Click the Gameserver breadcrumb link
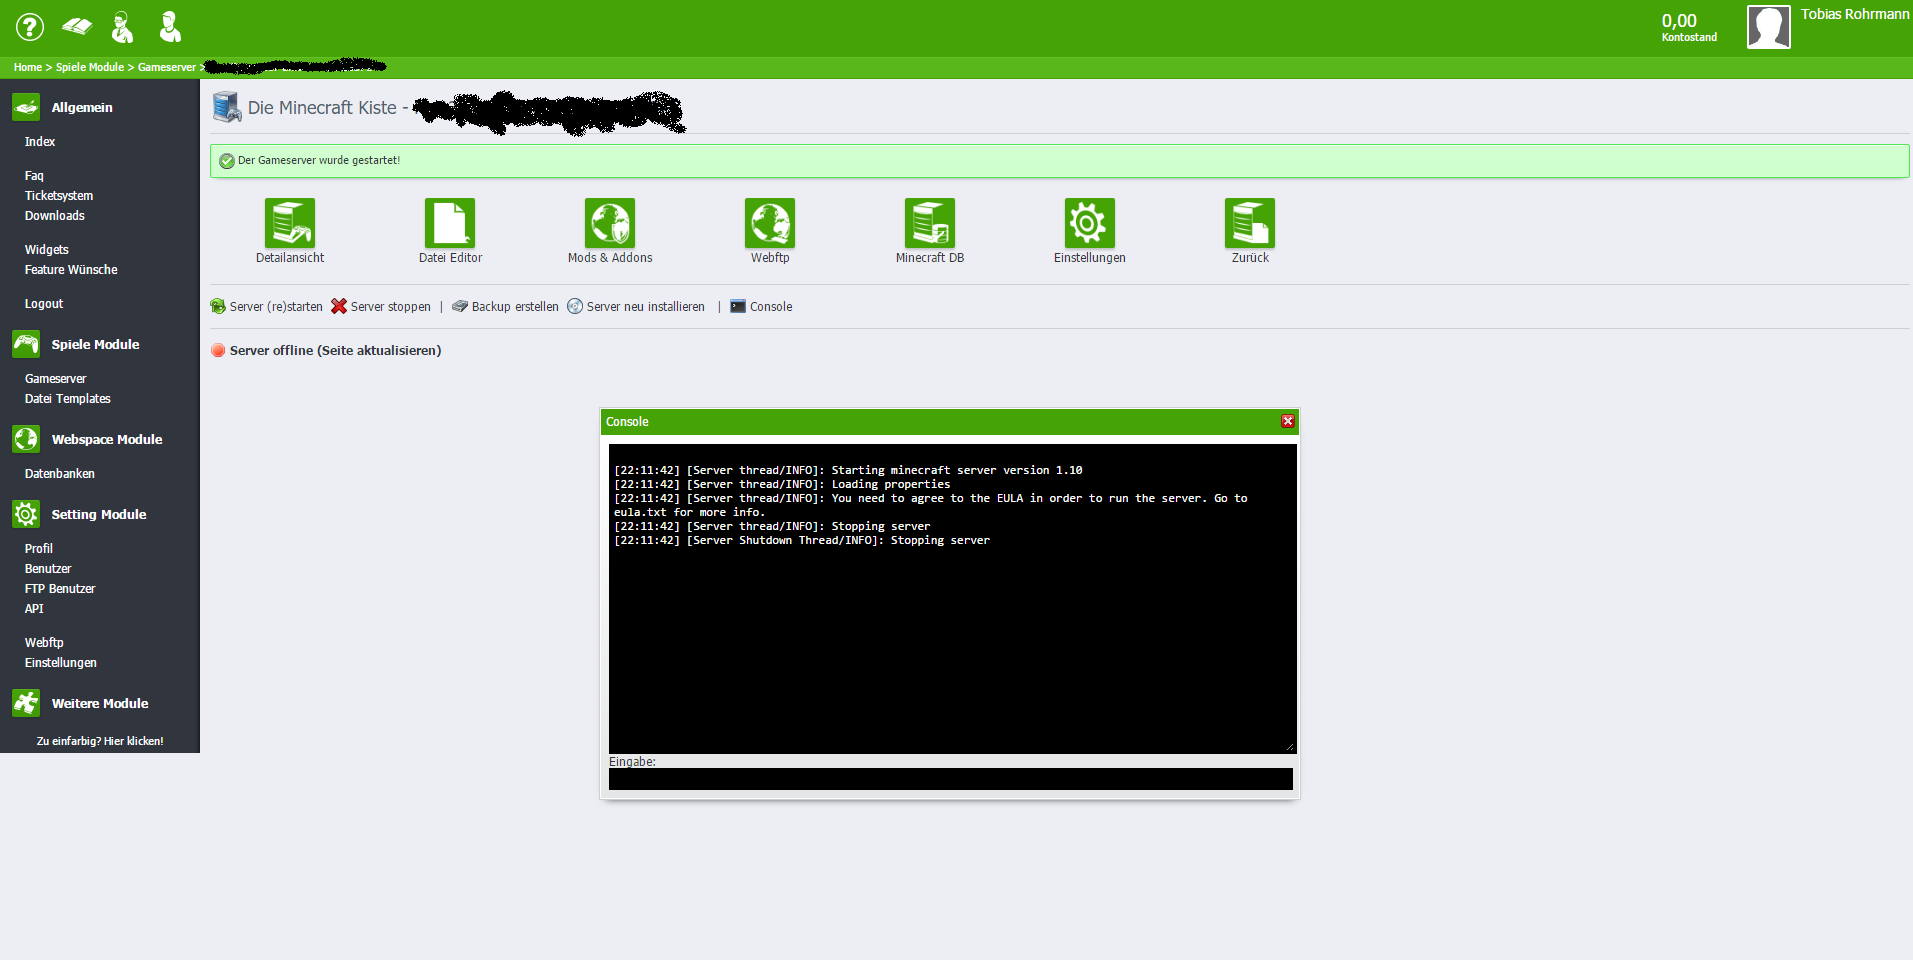The height and width of the screenshot is (960, 1913). [166, 68]
